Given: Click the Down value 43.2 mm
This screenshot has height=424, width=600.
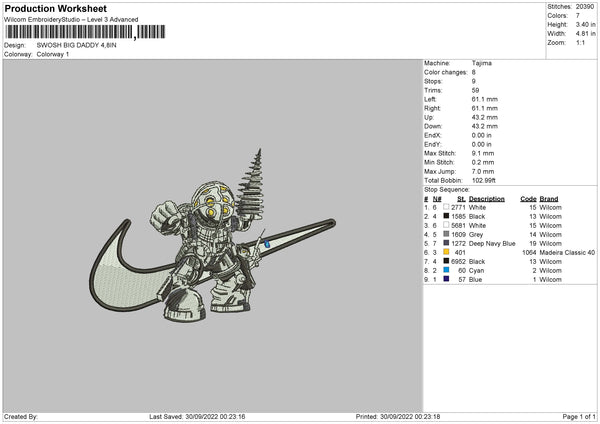Looking at the screenshot, I should [484, 126].
